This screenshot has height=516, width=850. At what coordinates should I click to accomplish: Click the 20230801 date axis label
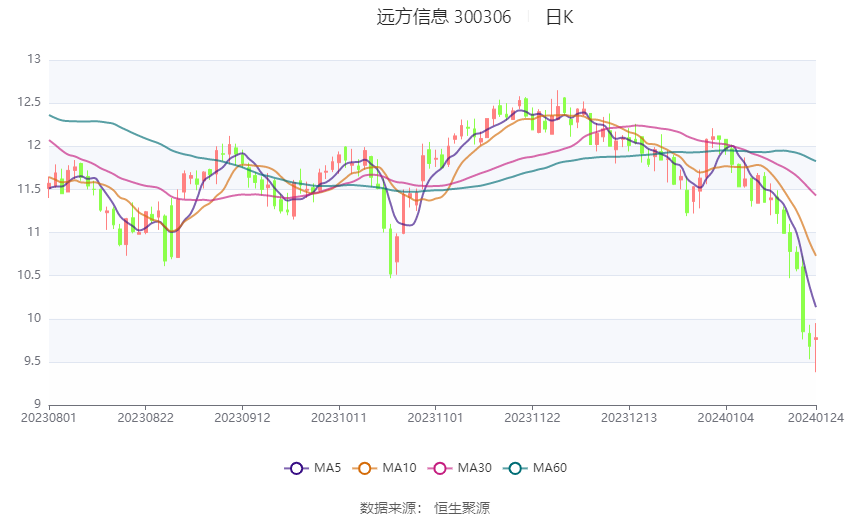(x=49, y=418)
